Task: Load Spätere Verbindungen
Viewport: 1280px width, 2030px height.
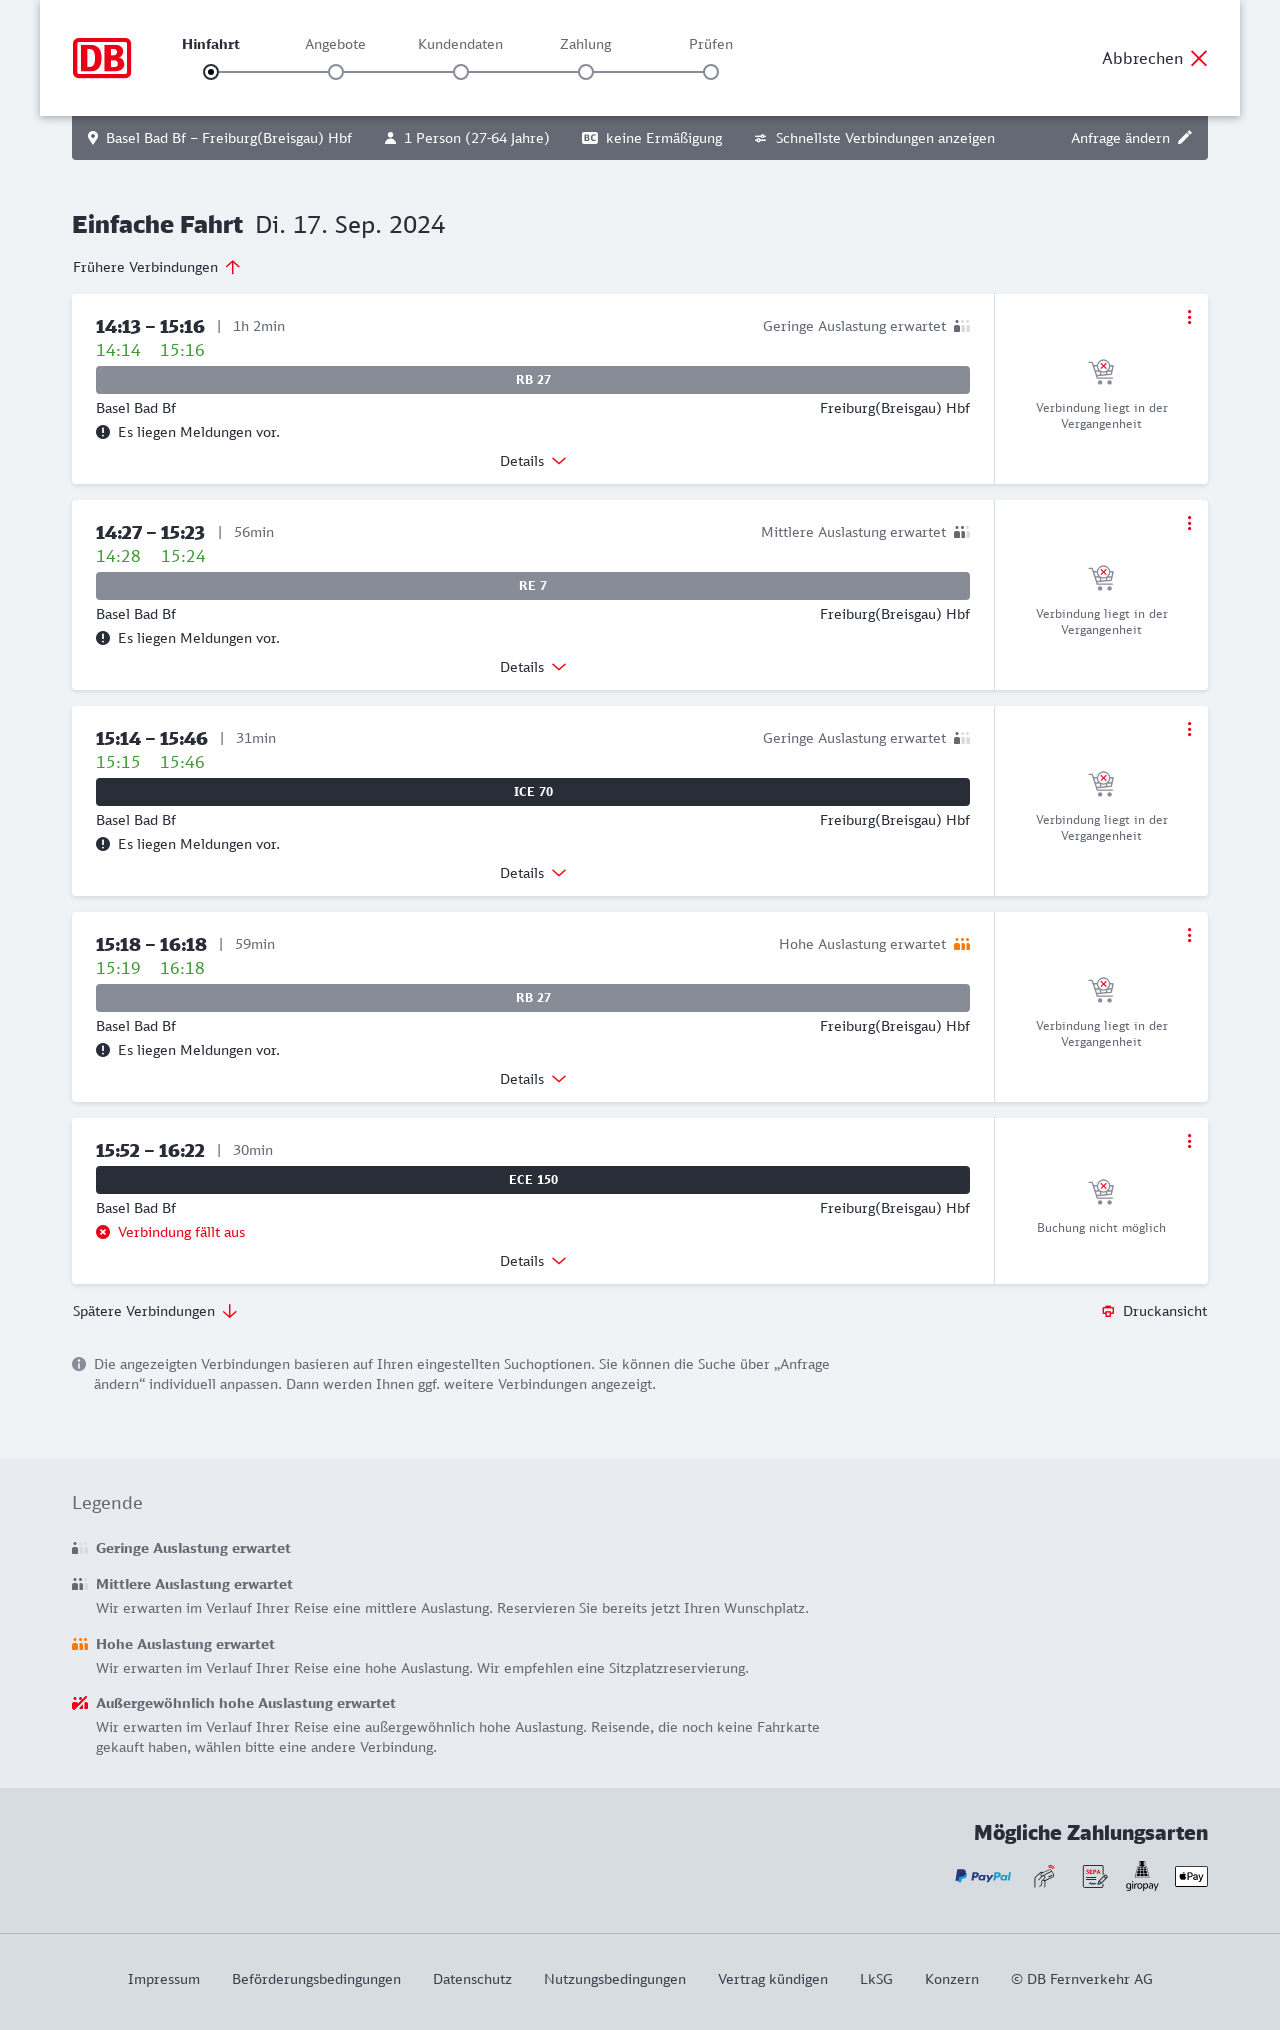Action: (154, 1311)
